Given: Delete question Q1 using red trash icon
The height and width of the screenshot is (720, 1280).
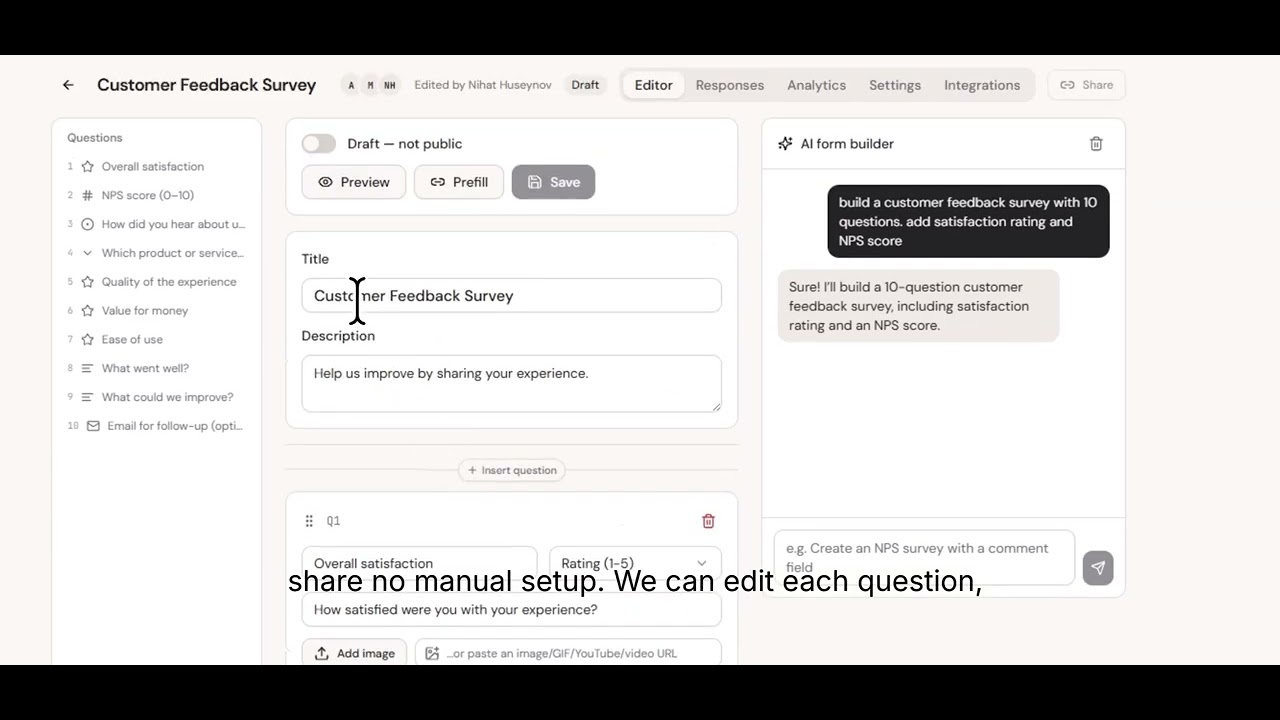Looking at the screenshot, I should (708, 521).
